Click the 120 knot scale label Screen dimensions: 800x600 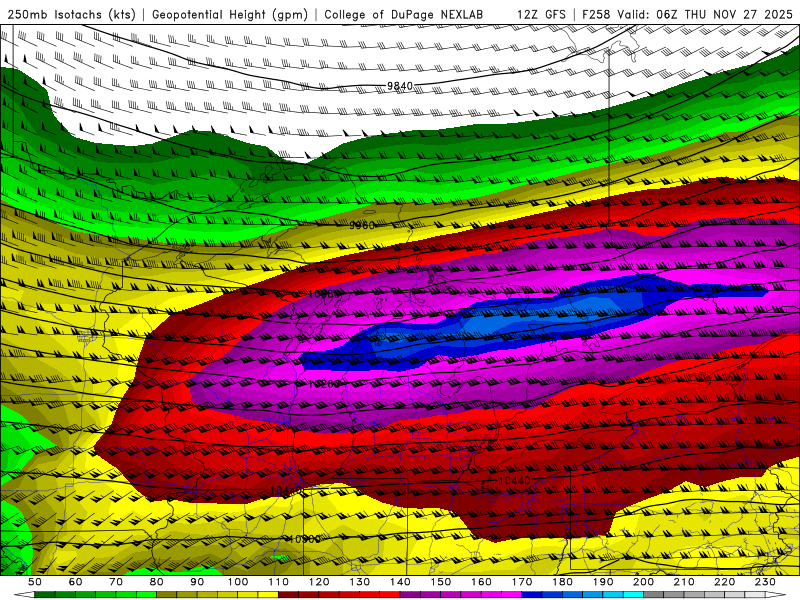pos(319,582)
